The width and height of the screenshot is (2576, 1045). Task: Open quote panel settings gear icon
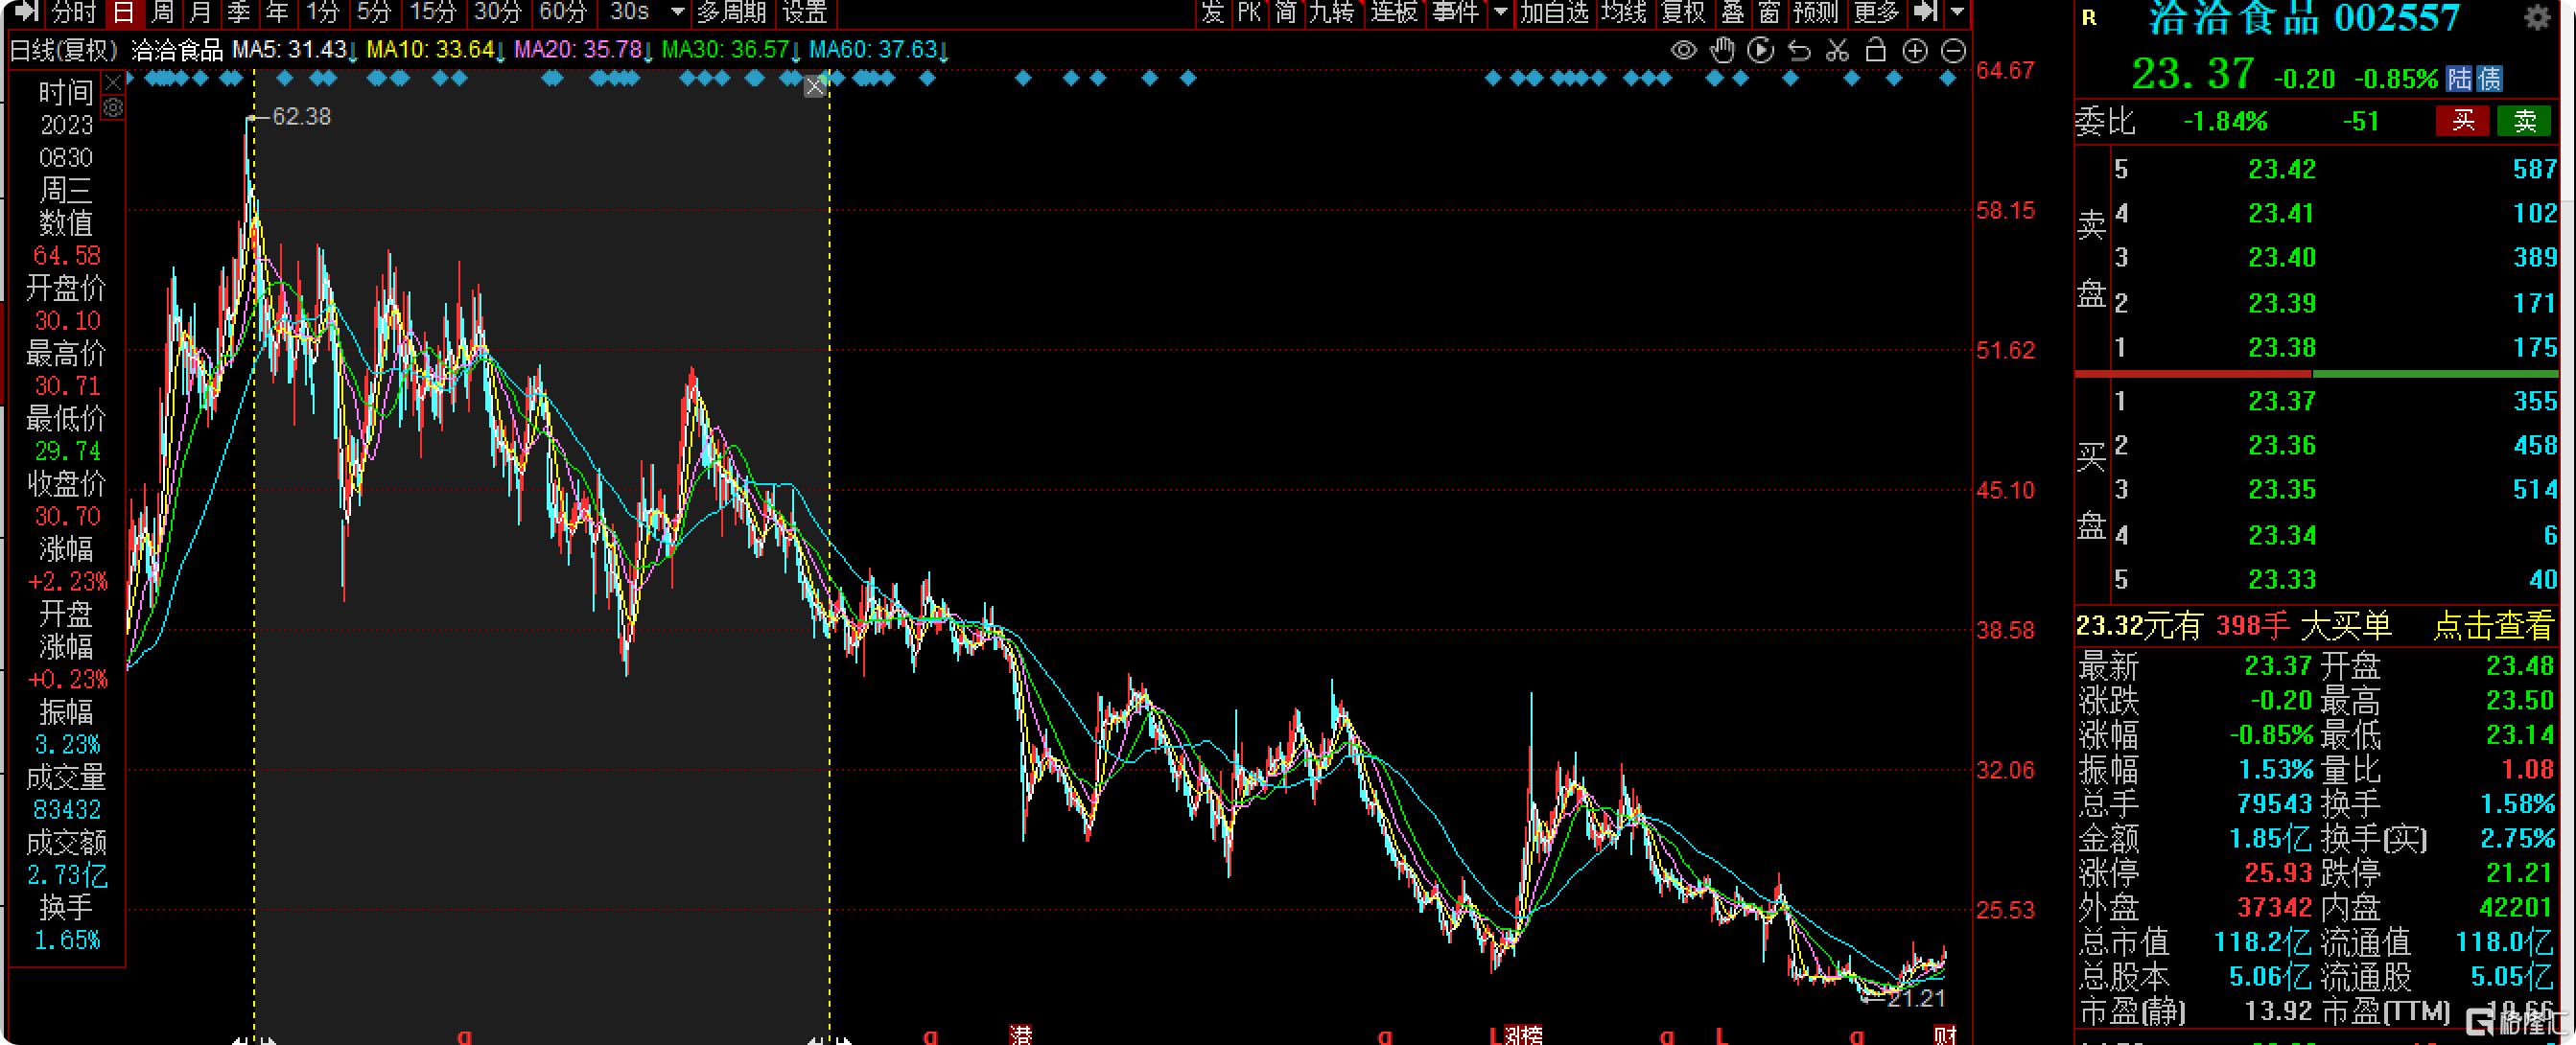[2536, 17]
